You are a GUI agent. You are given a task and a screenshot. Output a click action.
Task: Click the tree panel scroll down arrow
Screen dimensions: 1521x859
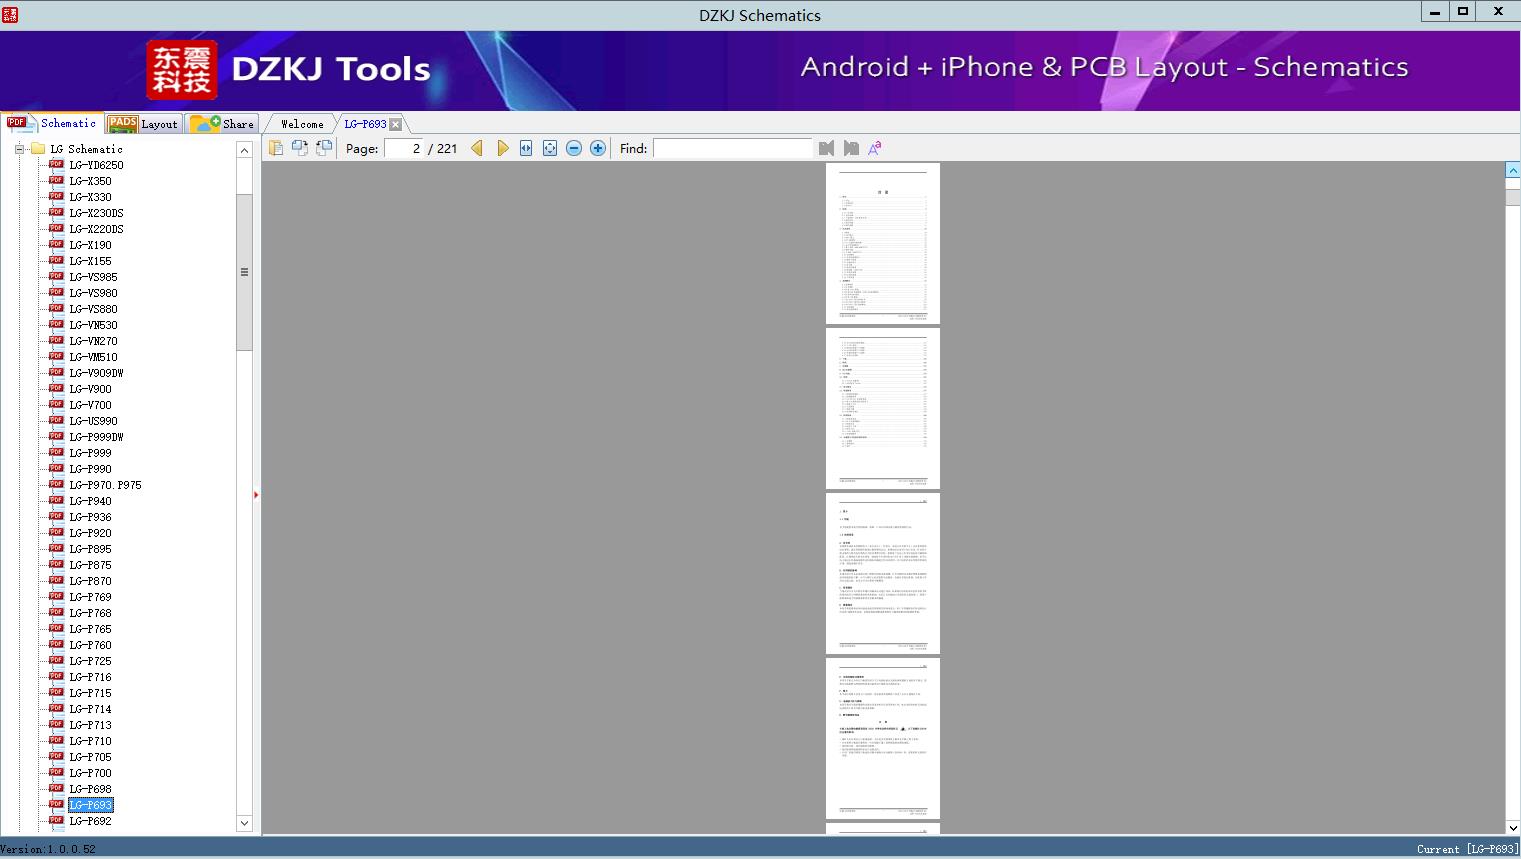[x=244, y=823]
